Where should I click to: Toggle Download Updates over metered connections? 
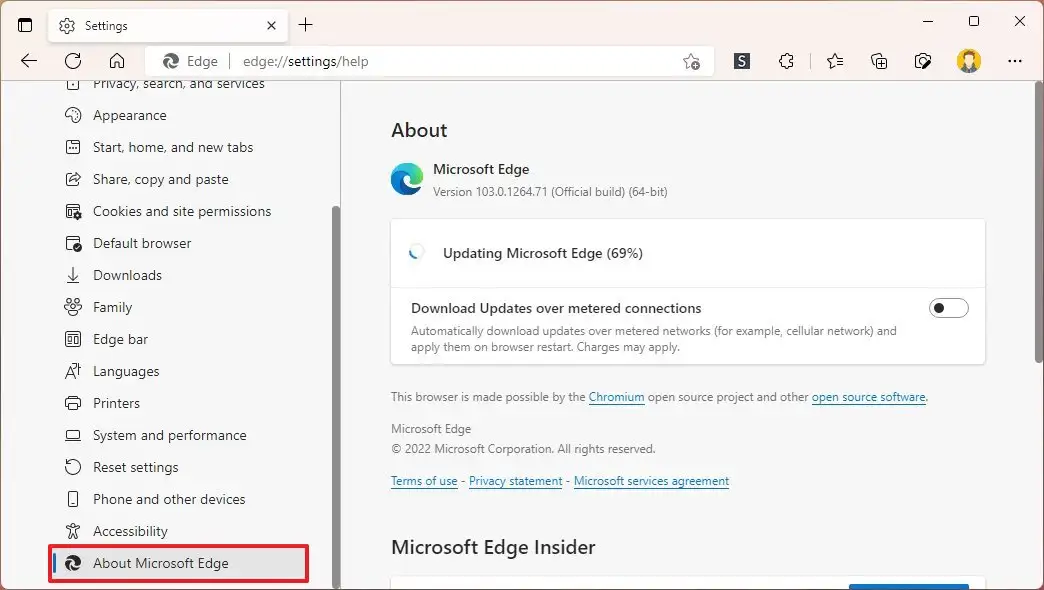948,308
